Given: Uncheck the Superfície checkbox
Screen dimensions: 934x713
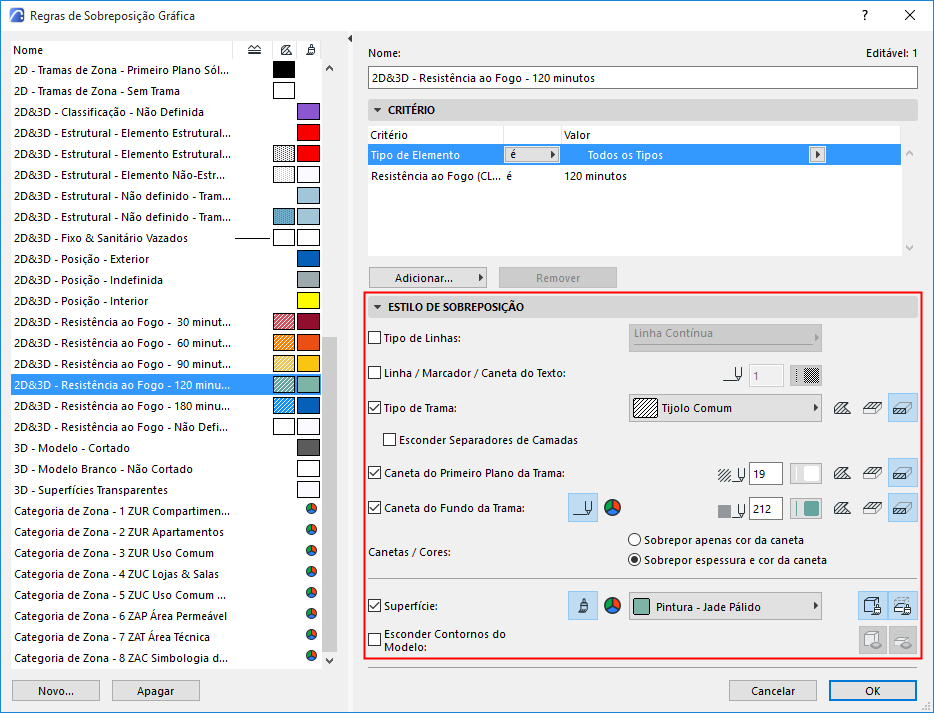Looking at the screenshot, I should 374,606.
